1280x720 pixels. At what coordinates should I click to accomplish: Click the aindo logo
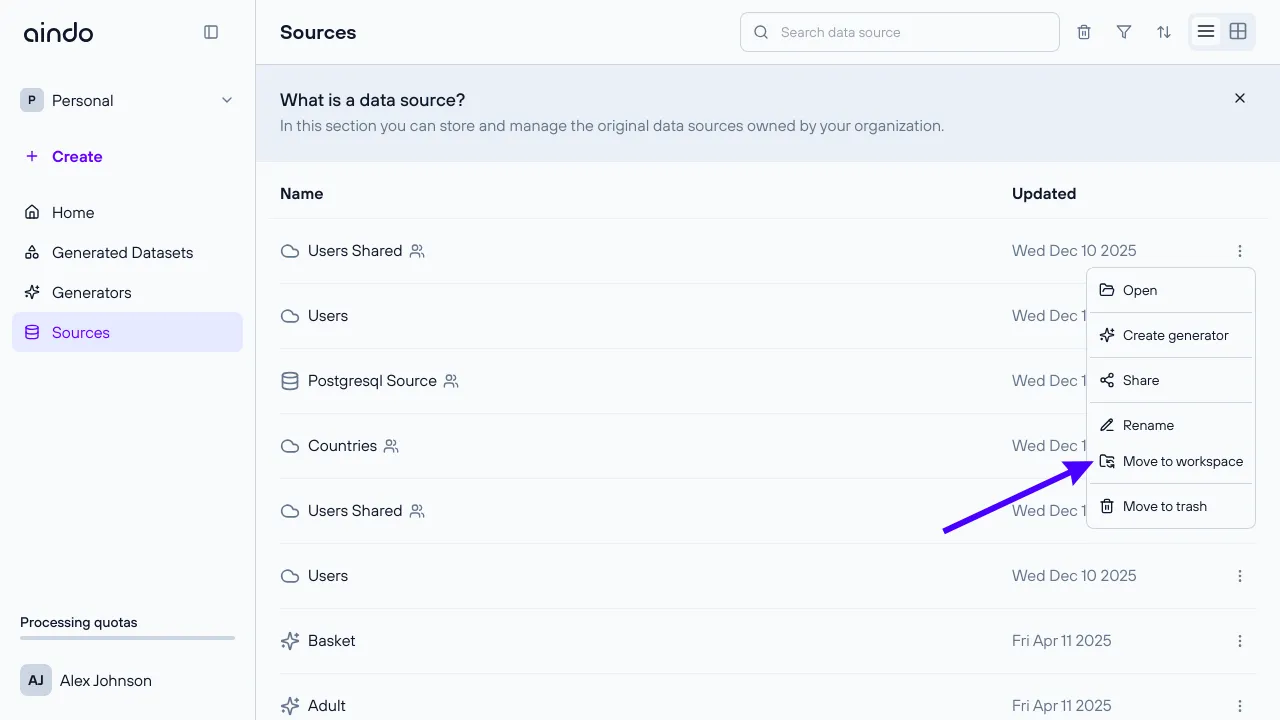click(x=58, y=31)
